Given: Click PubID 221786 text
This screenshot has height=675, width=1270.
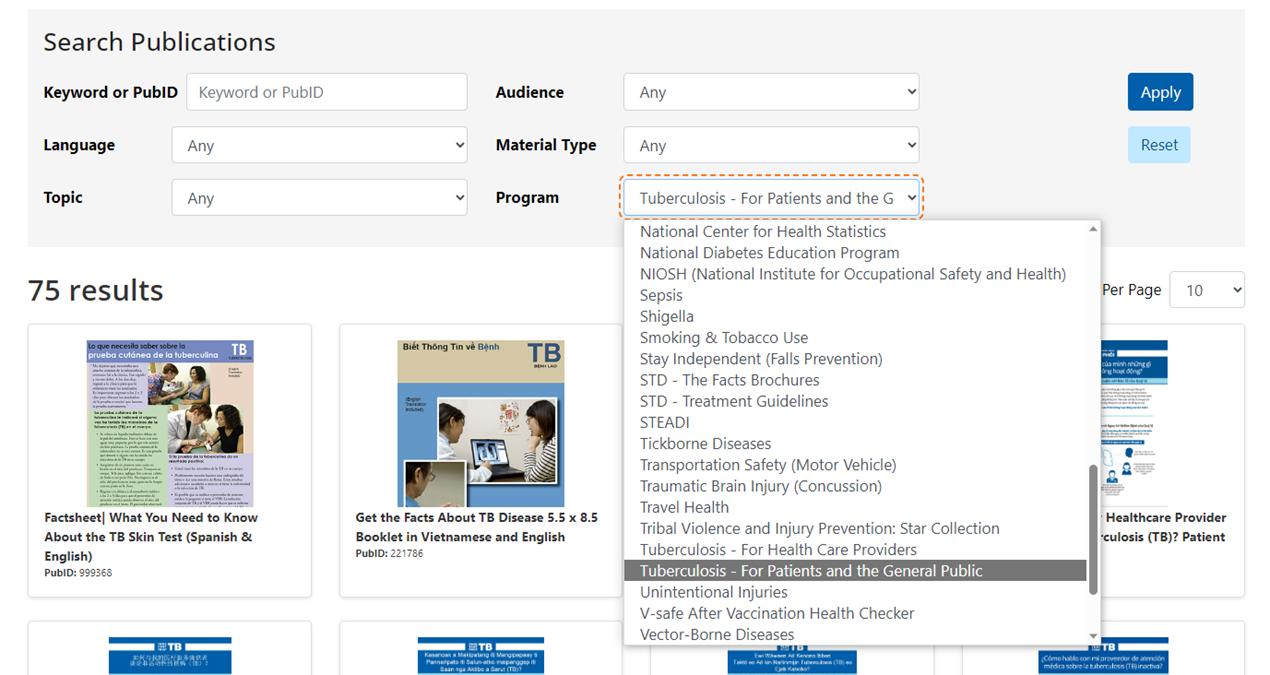Looking at the screenshot, I should [x=389, y=553].
